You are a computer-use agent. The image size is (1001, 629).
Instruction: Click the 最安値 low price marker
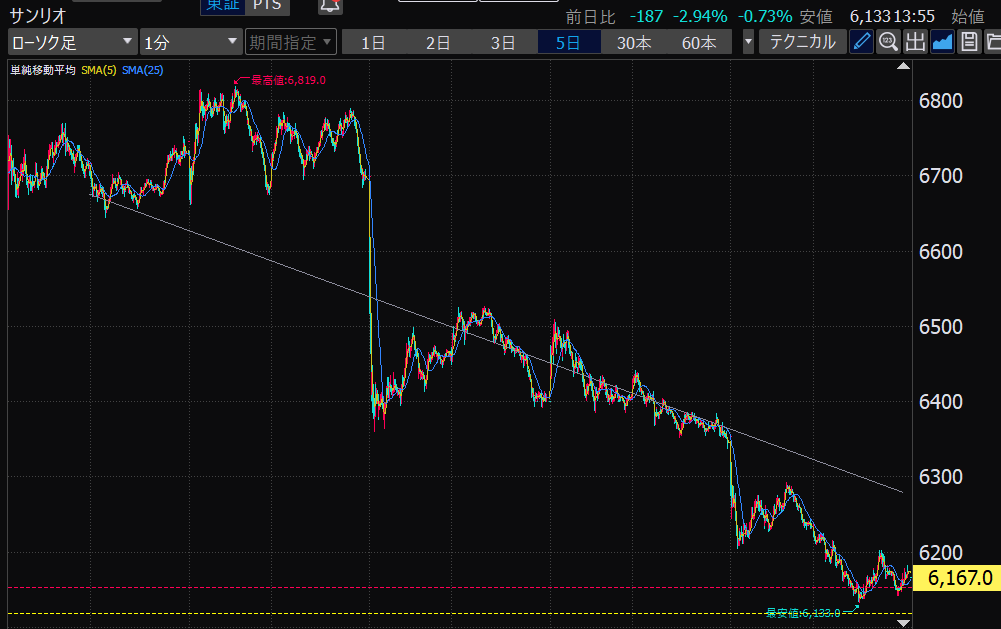pyautogui.click(x=803, y=613)
